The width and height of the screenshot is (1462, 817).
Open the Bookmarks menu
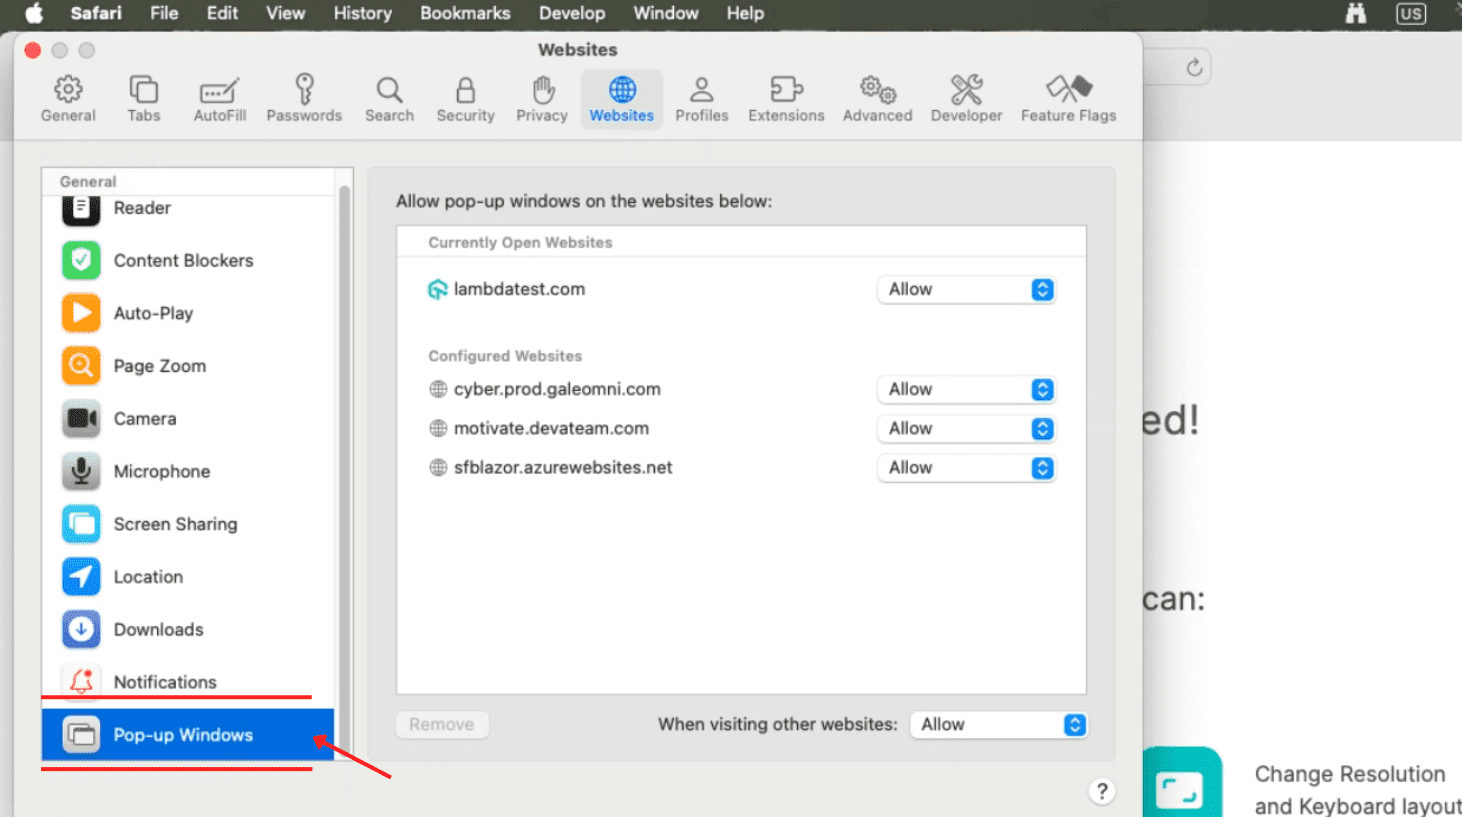coord(465,14)
